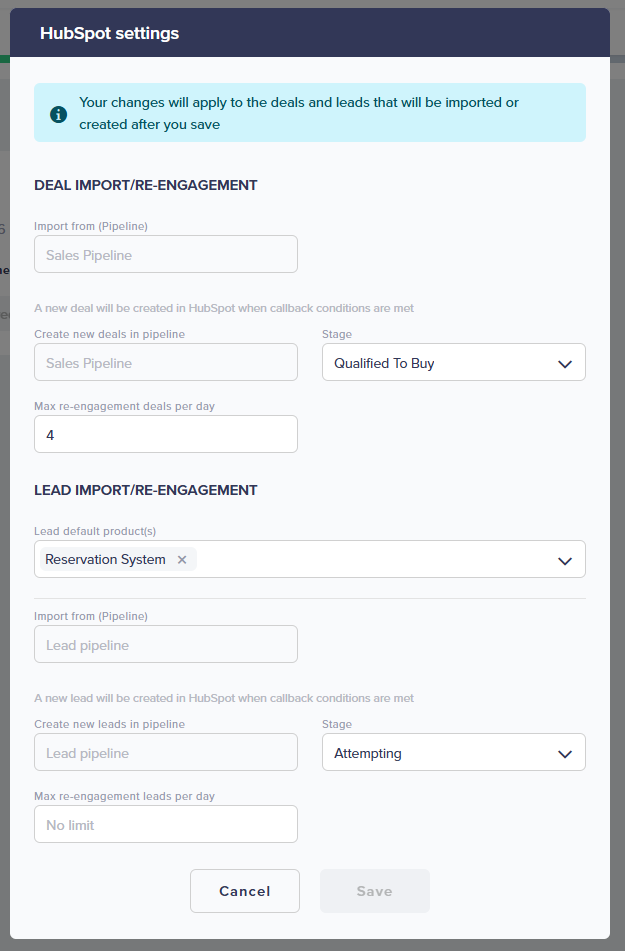Click the Reservation System tag label
This screenshot has width=625, height=951.
coord(105,560)
